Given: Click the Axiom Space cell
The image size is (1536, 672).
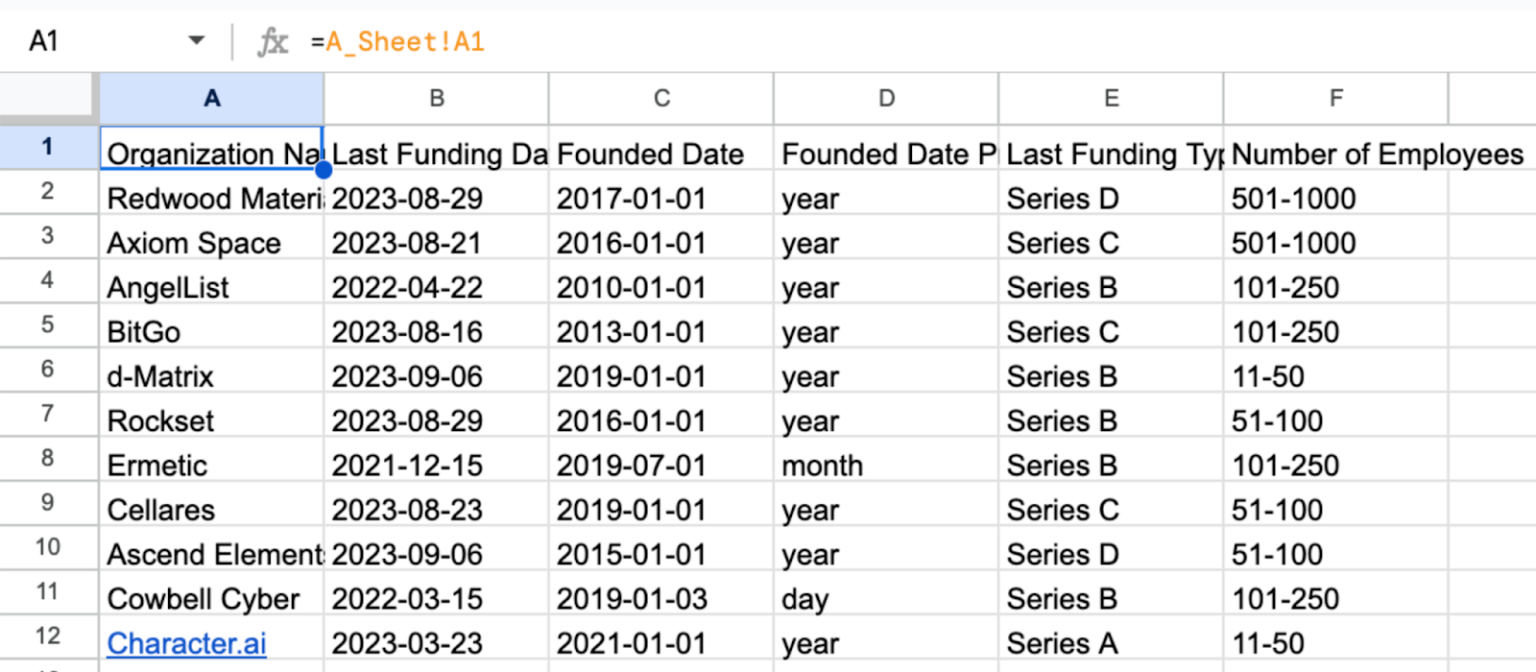Looking at the screenshot, I should click(211, 243).
